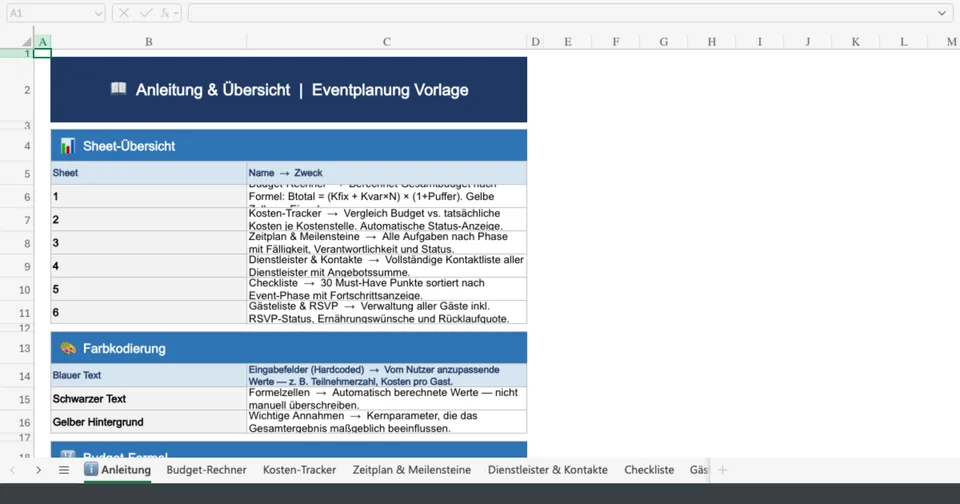Viewport: 960px width, 504px height.
Task: Add a new sheet with plus button
Action: [x=722, y=470]
